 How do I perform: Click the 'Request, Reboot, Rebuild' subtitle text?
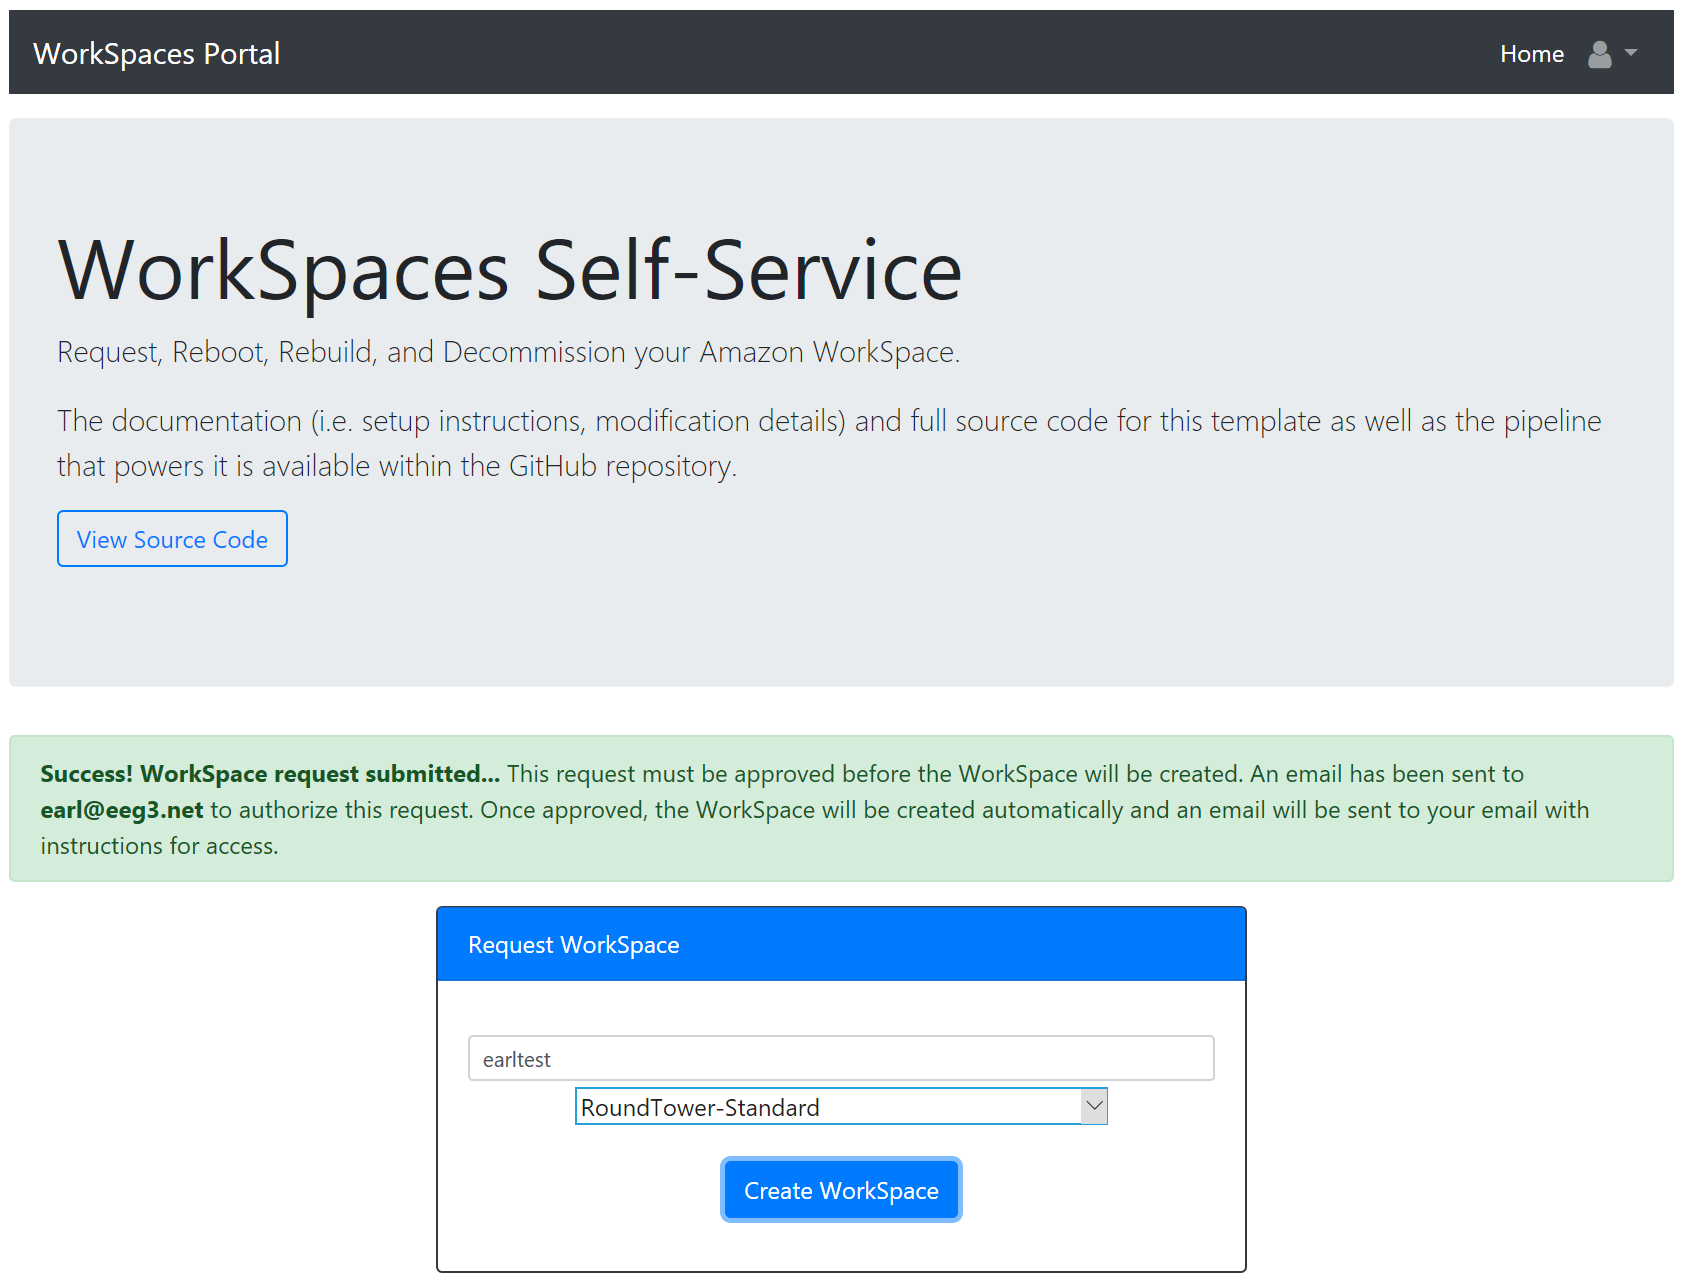[508, 352]
